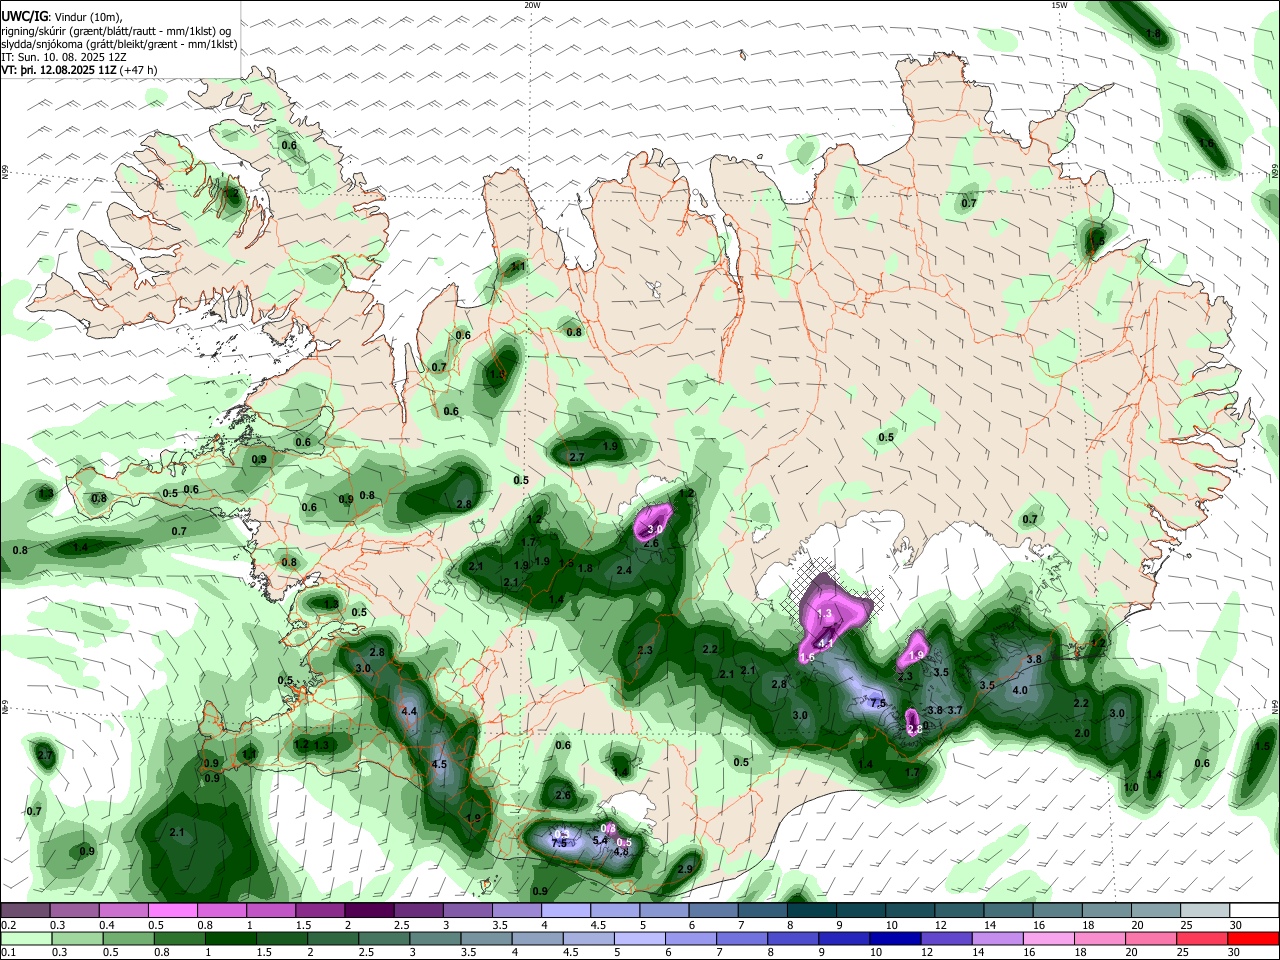Image resolution: width=1280 pixels, height=960 pixels.
Task: Pick the snow scale swatch starting at 0.8
Action: [221, 910]
